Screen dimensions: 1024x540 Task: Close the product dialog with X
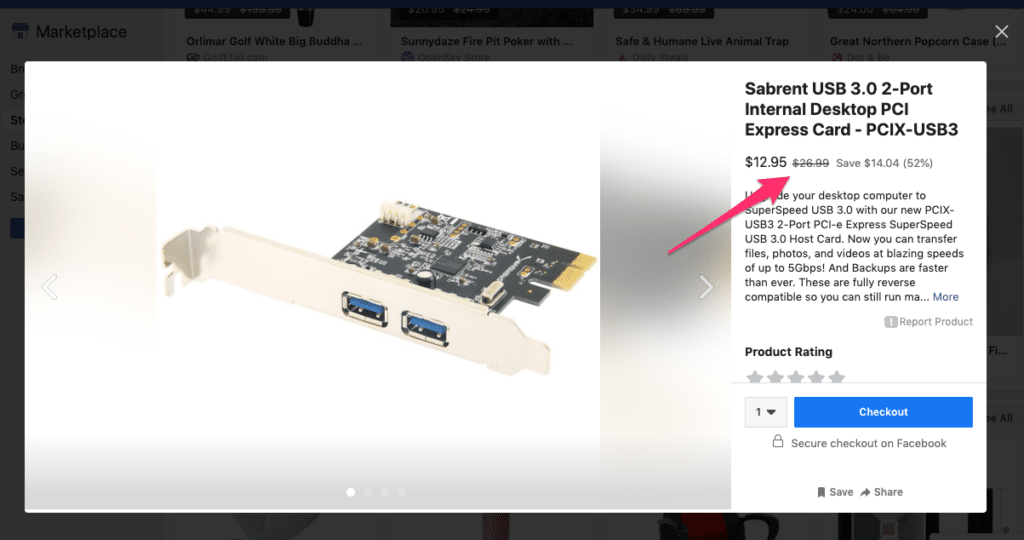click(1001, 33)
